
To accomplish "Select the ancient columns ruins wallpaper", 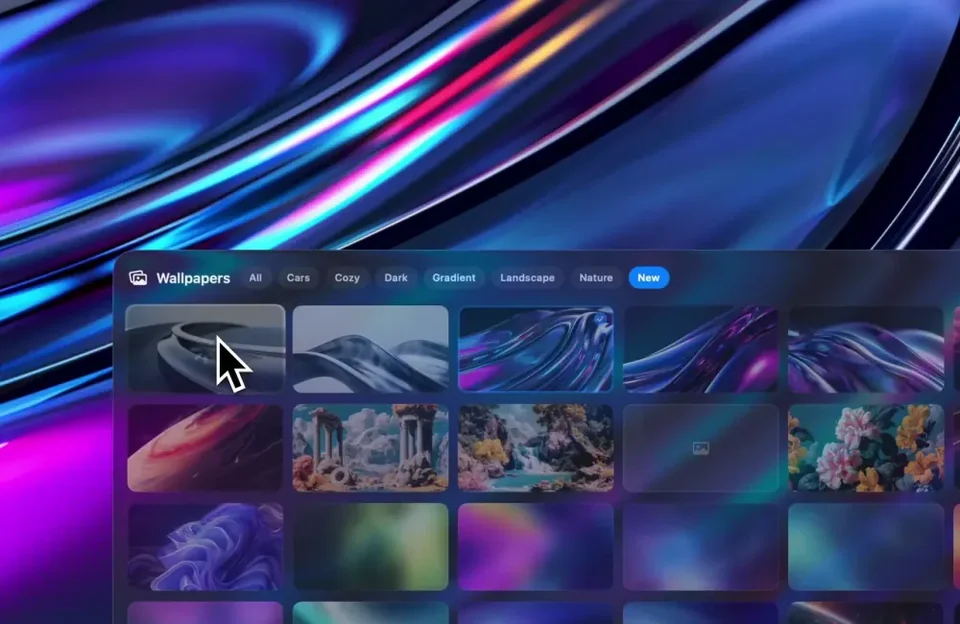I will tap(370, 448).
